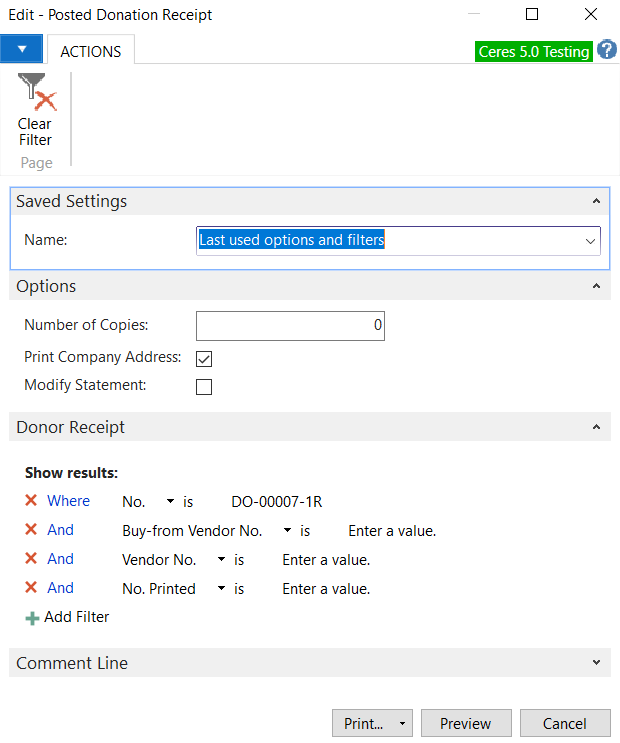Click the Cancel button

coord(565,724)
